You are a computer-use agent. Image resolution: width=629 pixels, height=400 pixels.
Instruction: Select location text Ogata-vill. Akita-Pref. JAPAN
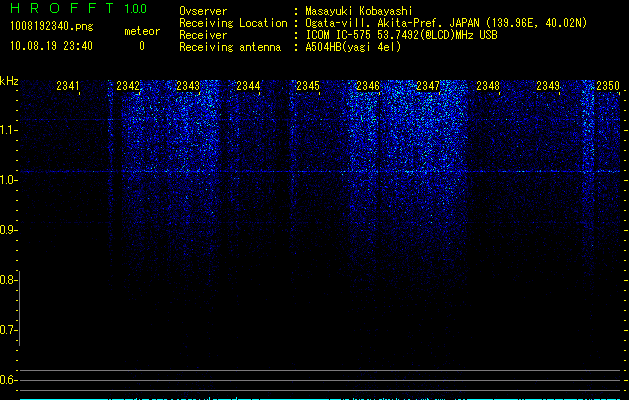[x=393, y=23]
